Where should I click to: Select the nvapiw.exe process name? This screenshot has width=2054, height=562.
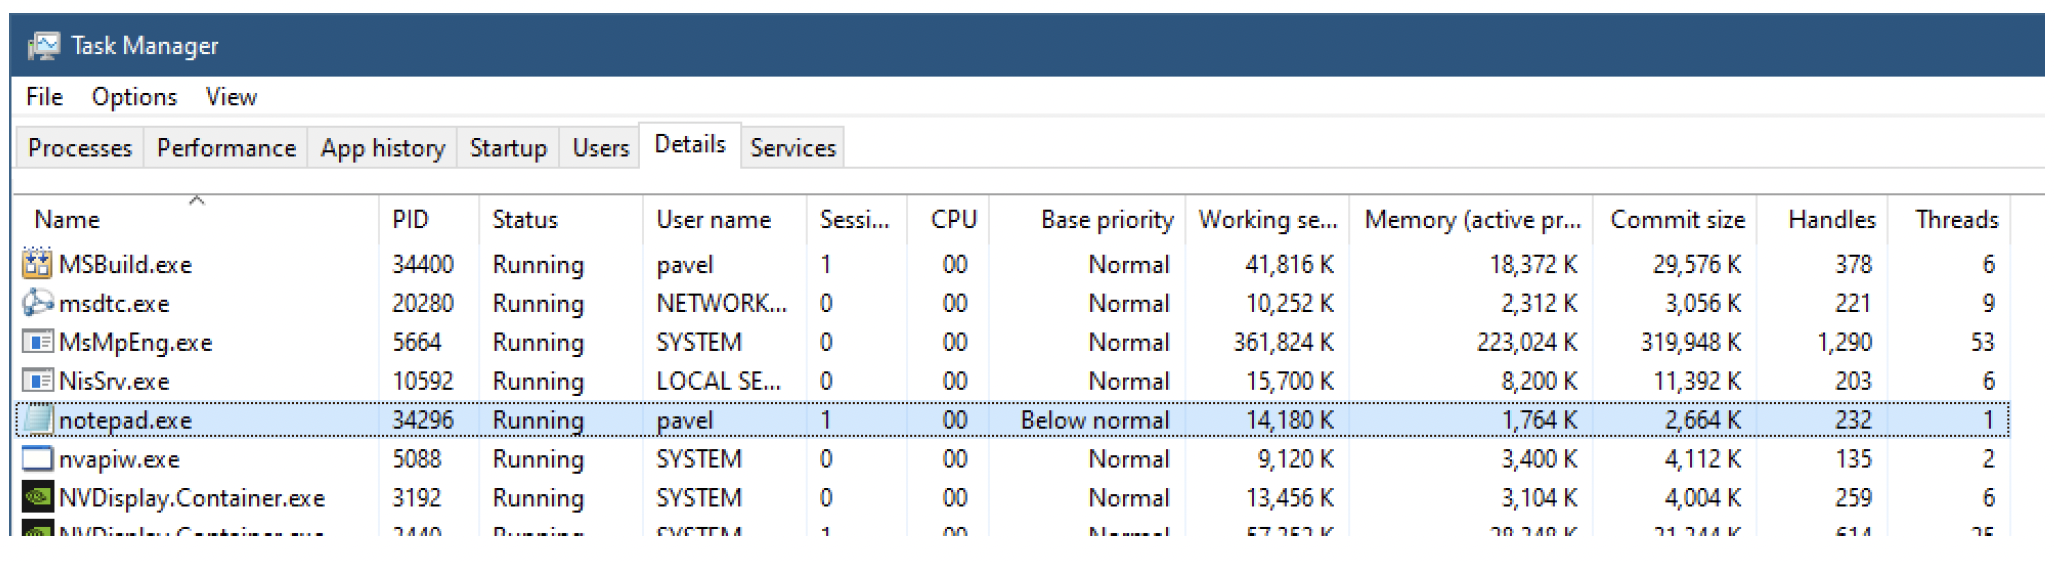point(119,460)
